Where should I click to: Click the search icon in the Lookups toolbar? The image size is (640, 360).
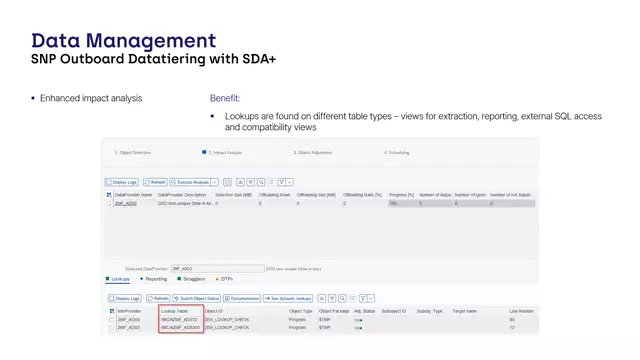(342, 298)
